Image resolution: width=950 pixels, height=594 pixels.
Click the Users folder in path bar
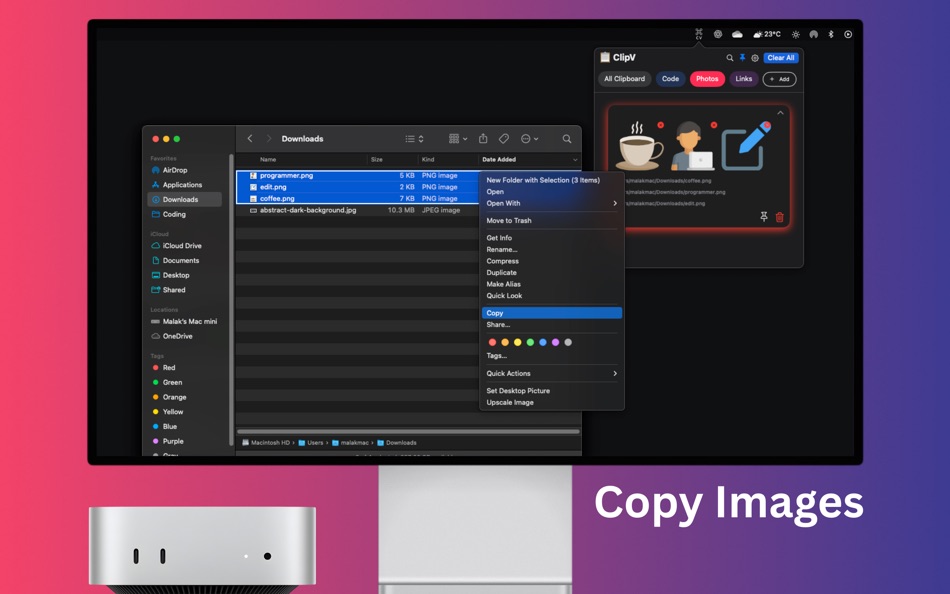(x=311, y=442)
